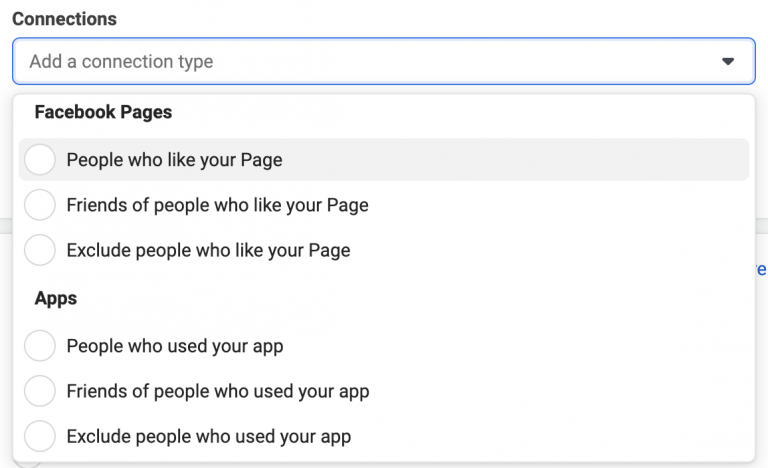The height and width of the screenshot is (468, 768).
Task: Click the 'Connections' field label
Action: click(x=64, y=19)
